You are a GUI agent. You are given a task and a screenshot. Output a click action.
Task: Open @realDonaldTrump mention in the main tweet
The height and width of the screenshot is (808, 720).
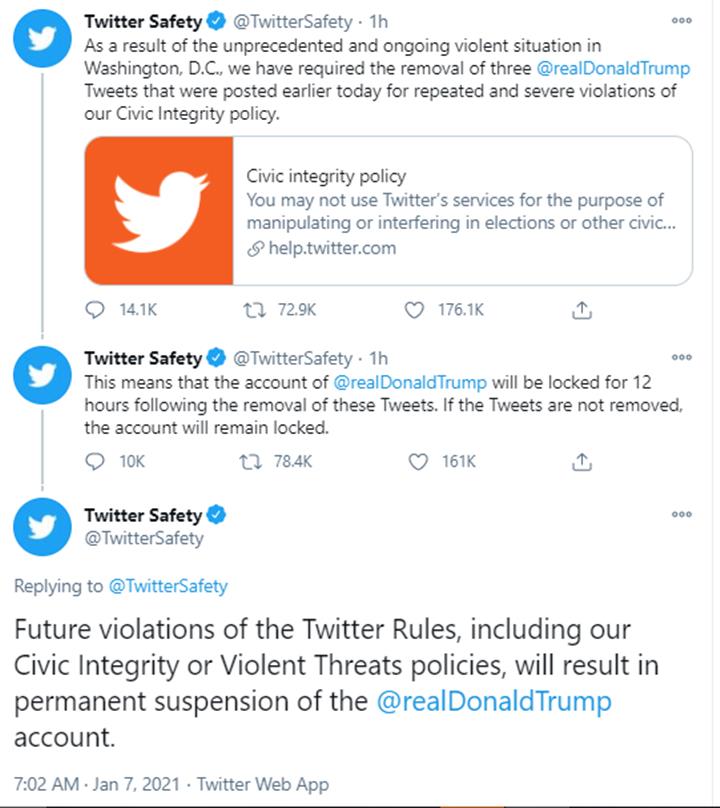pos(494,702)
